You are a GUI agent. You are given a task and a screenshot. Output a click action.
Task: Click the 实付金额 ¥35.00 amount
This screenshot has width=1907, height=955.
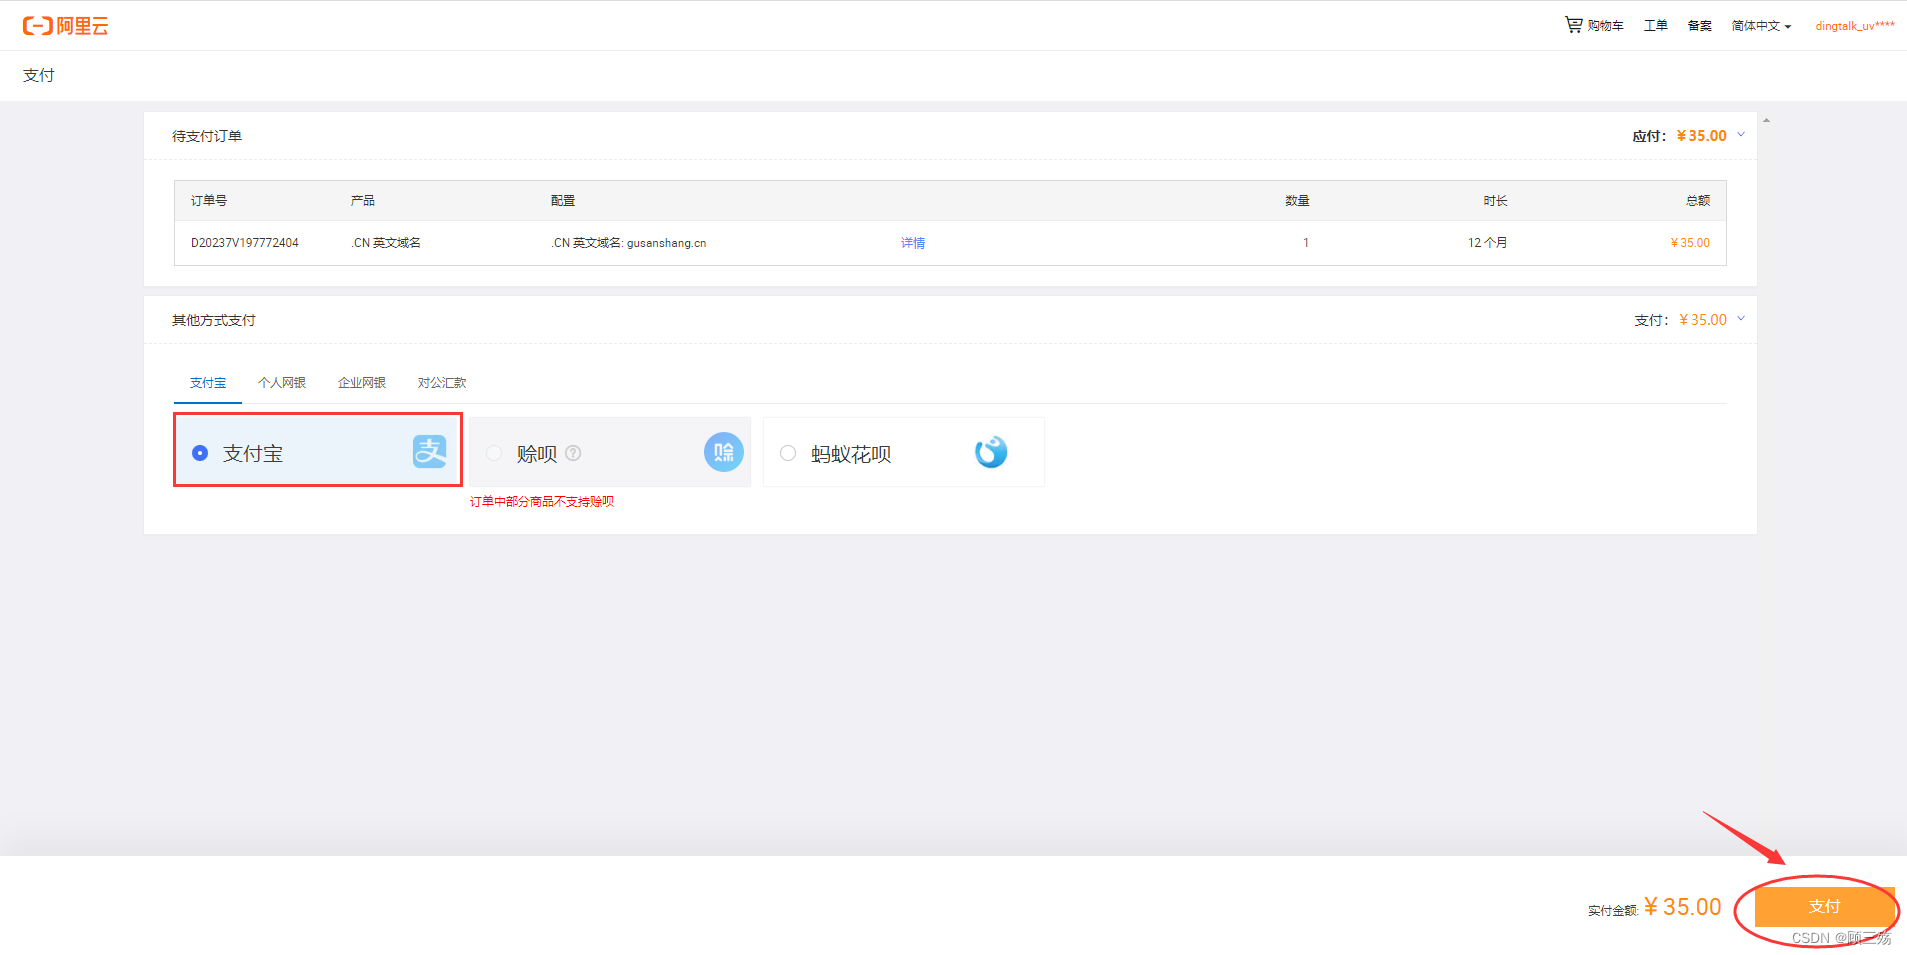tap(1683, 907)
